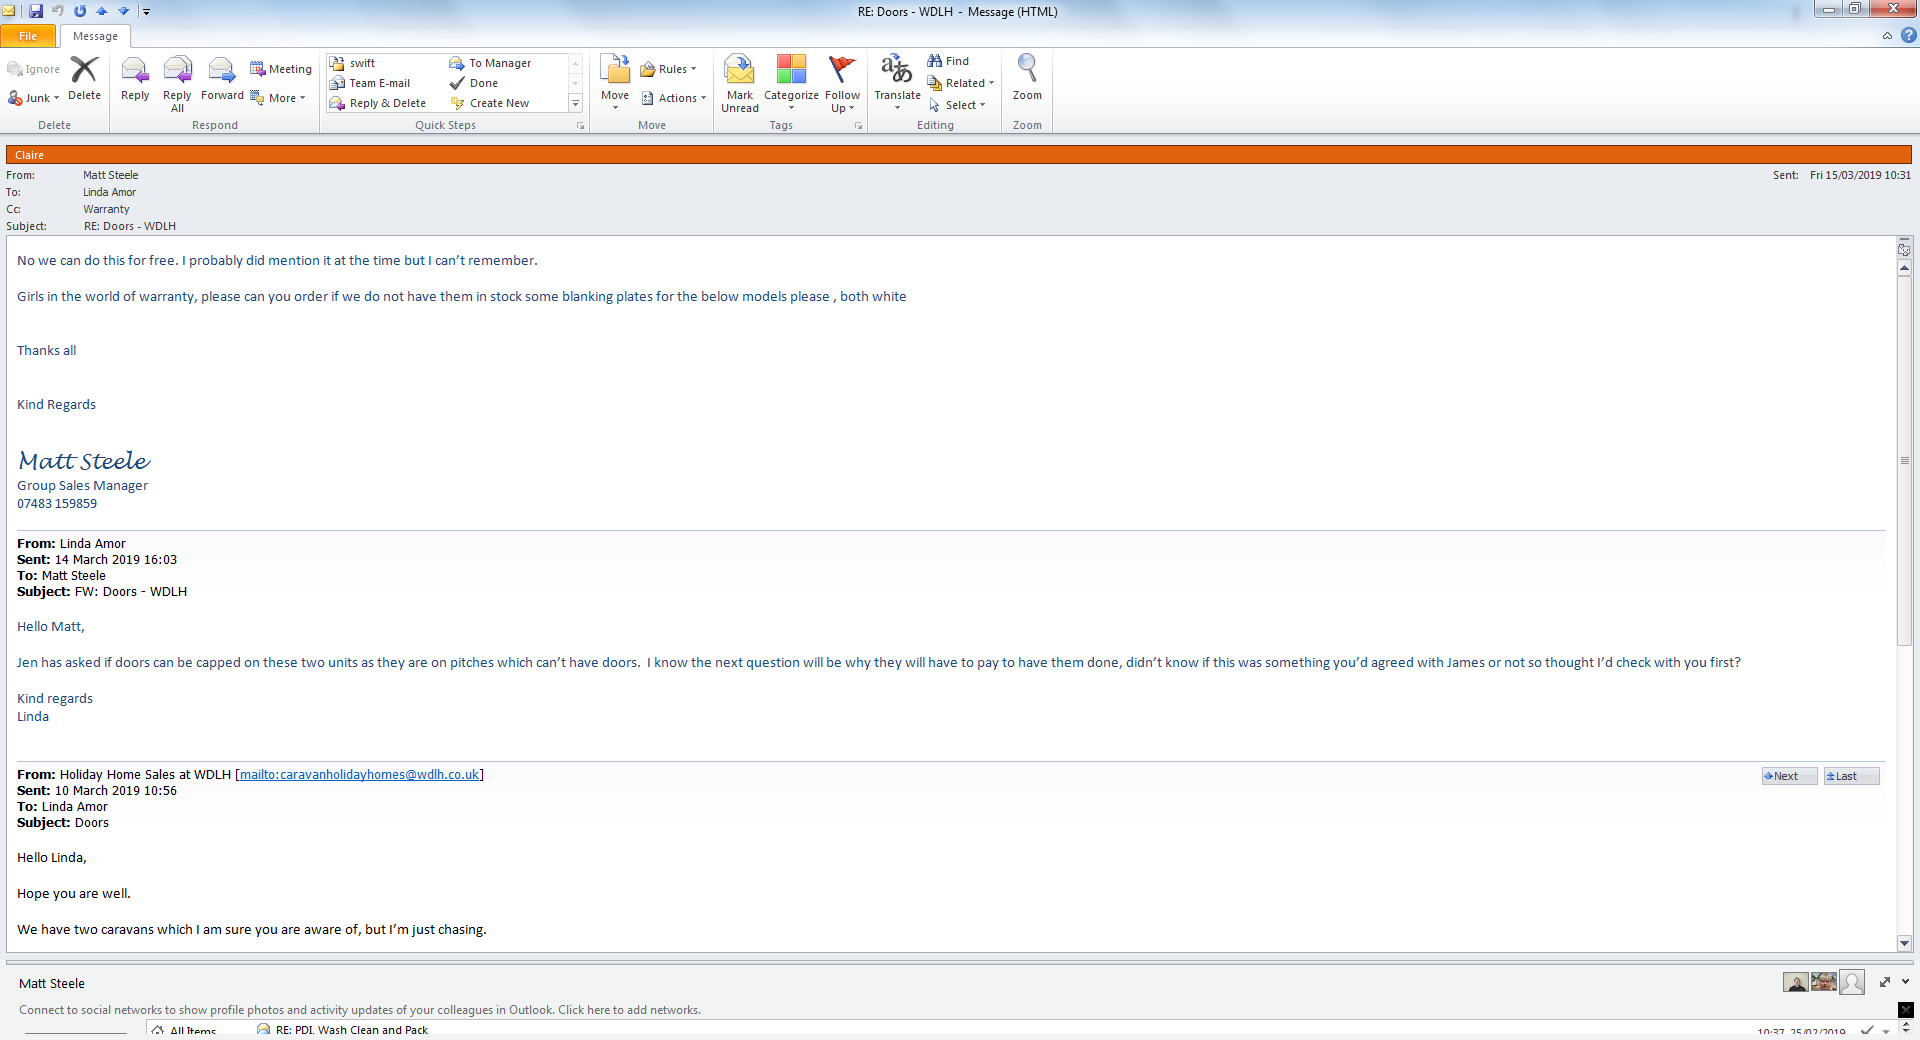Click the Next button in the message body

(x=1789, y=776)
